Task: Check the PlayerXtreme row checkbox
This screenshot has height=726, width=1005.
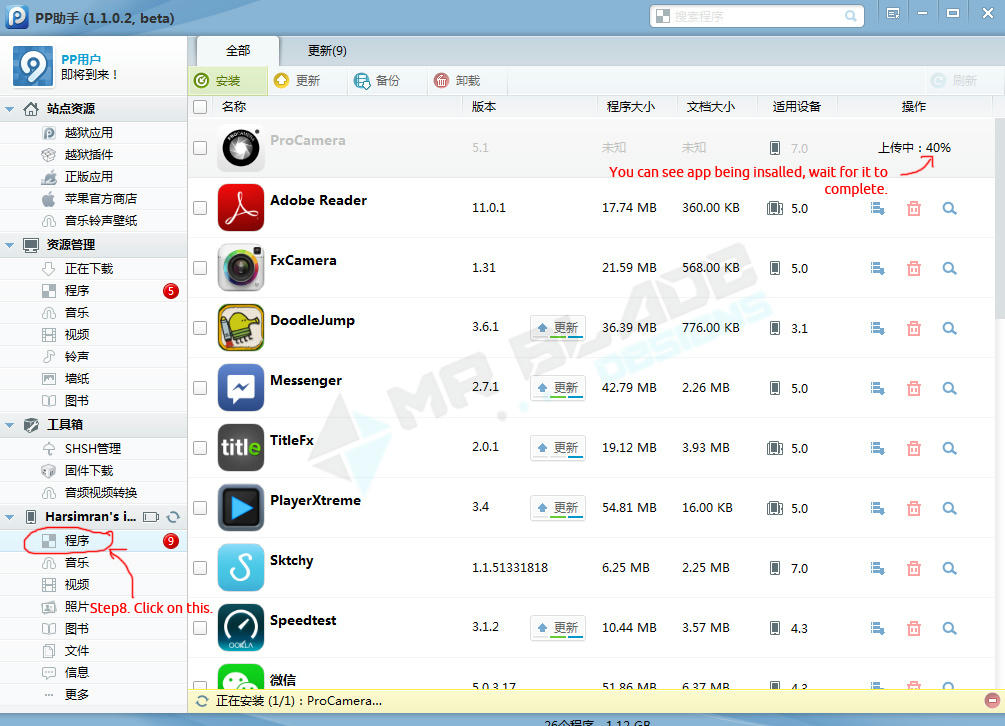Action: (200, 507)
